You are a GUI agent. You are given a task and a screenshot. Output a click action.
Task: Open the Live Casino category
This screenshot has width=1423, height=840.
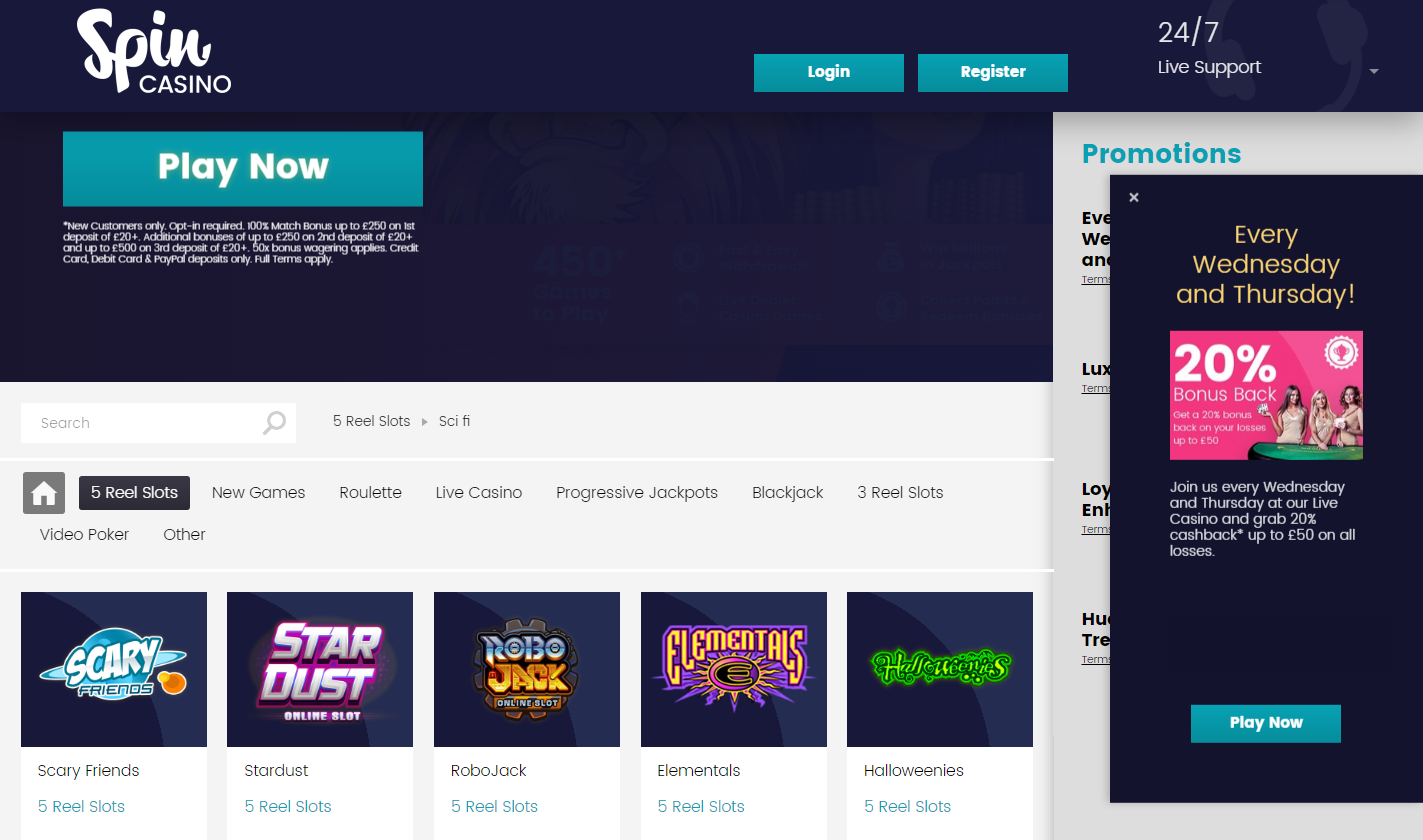click(x=479, y=492)
